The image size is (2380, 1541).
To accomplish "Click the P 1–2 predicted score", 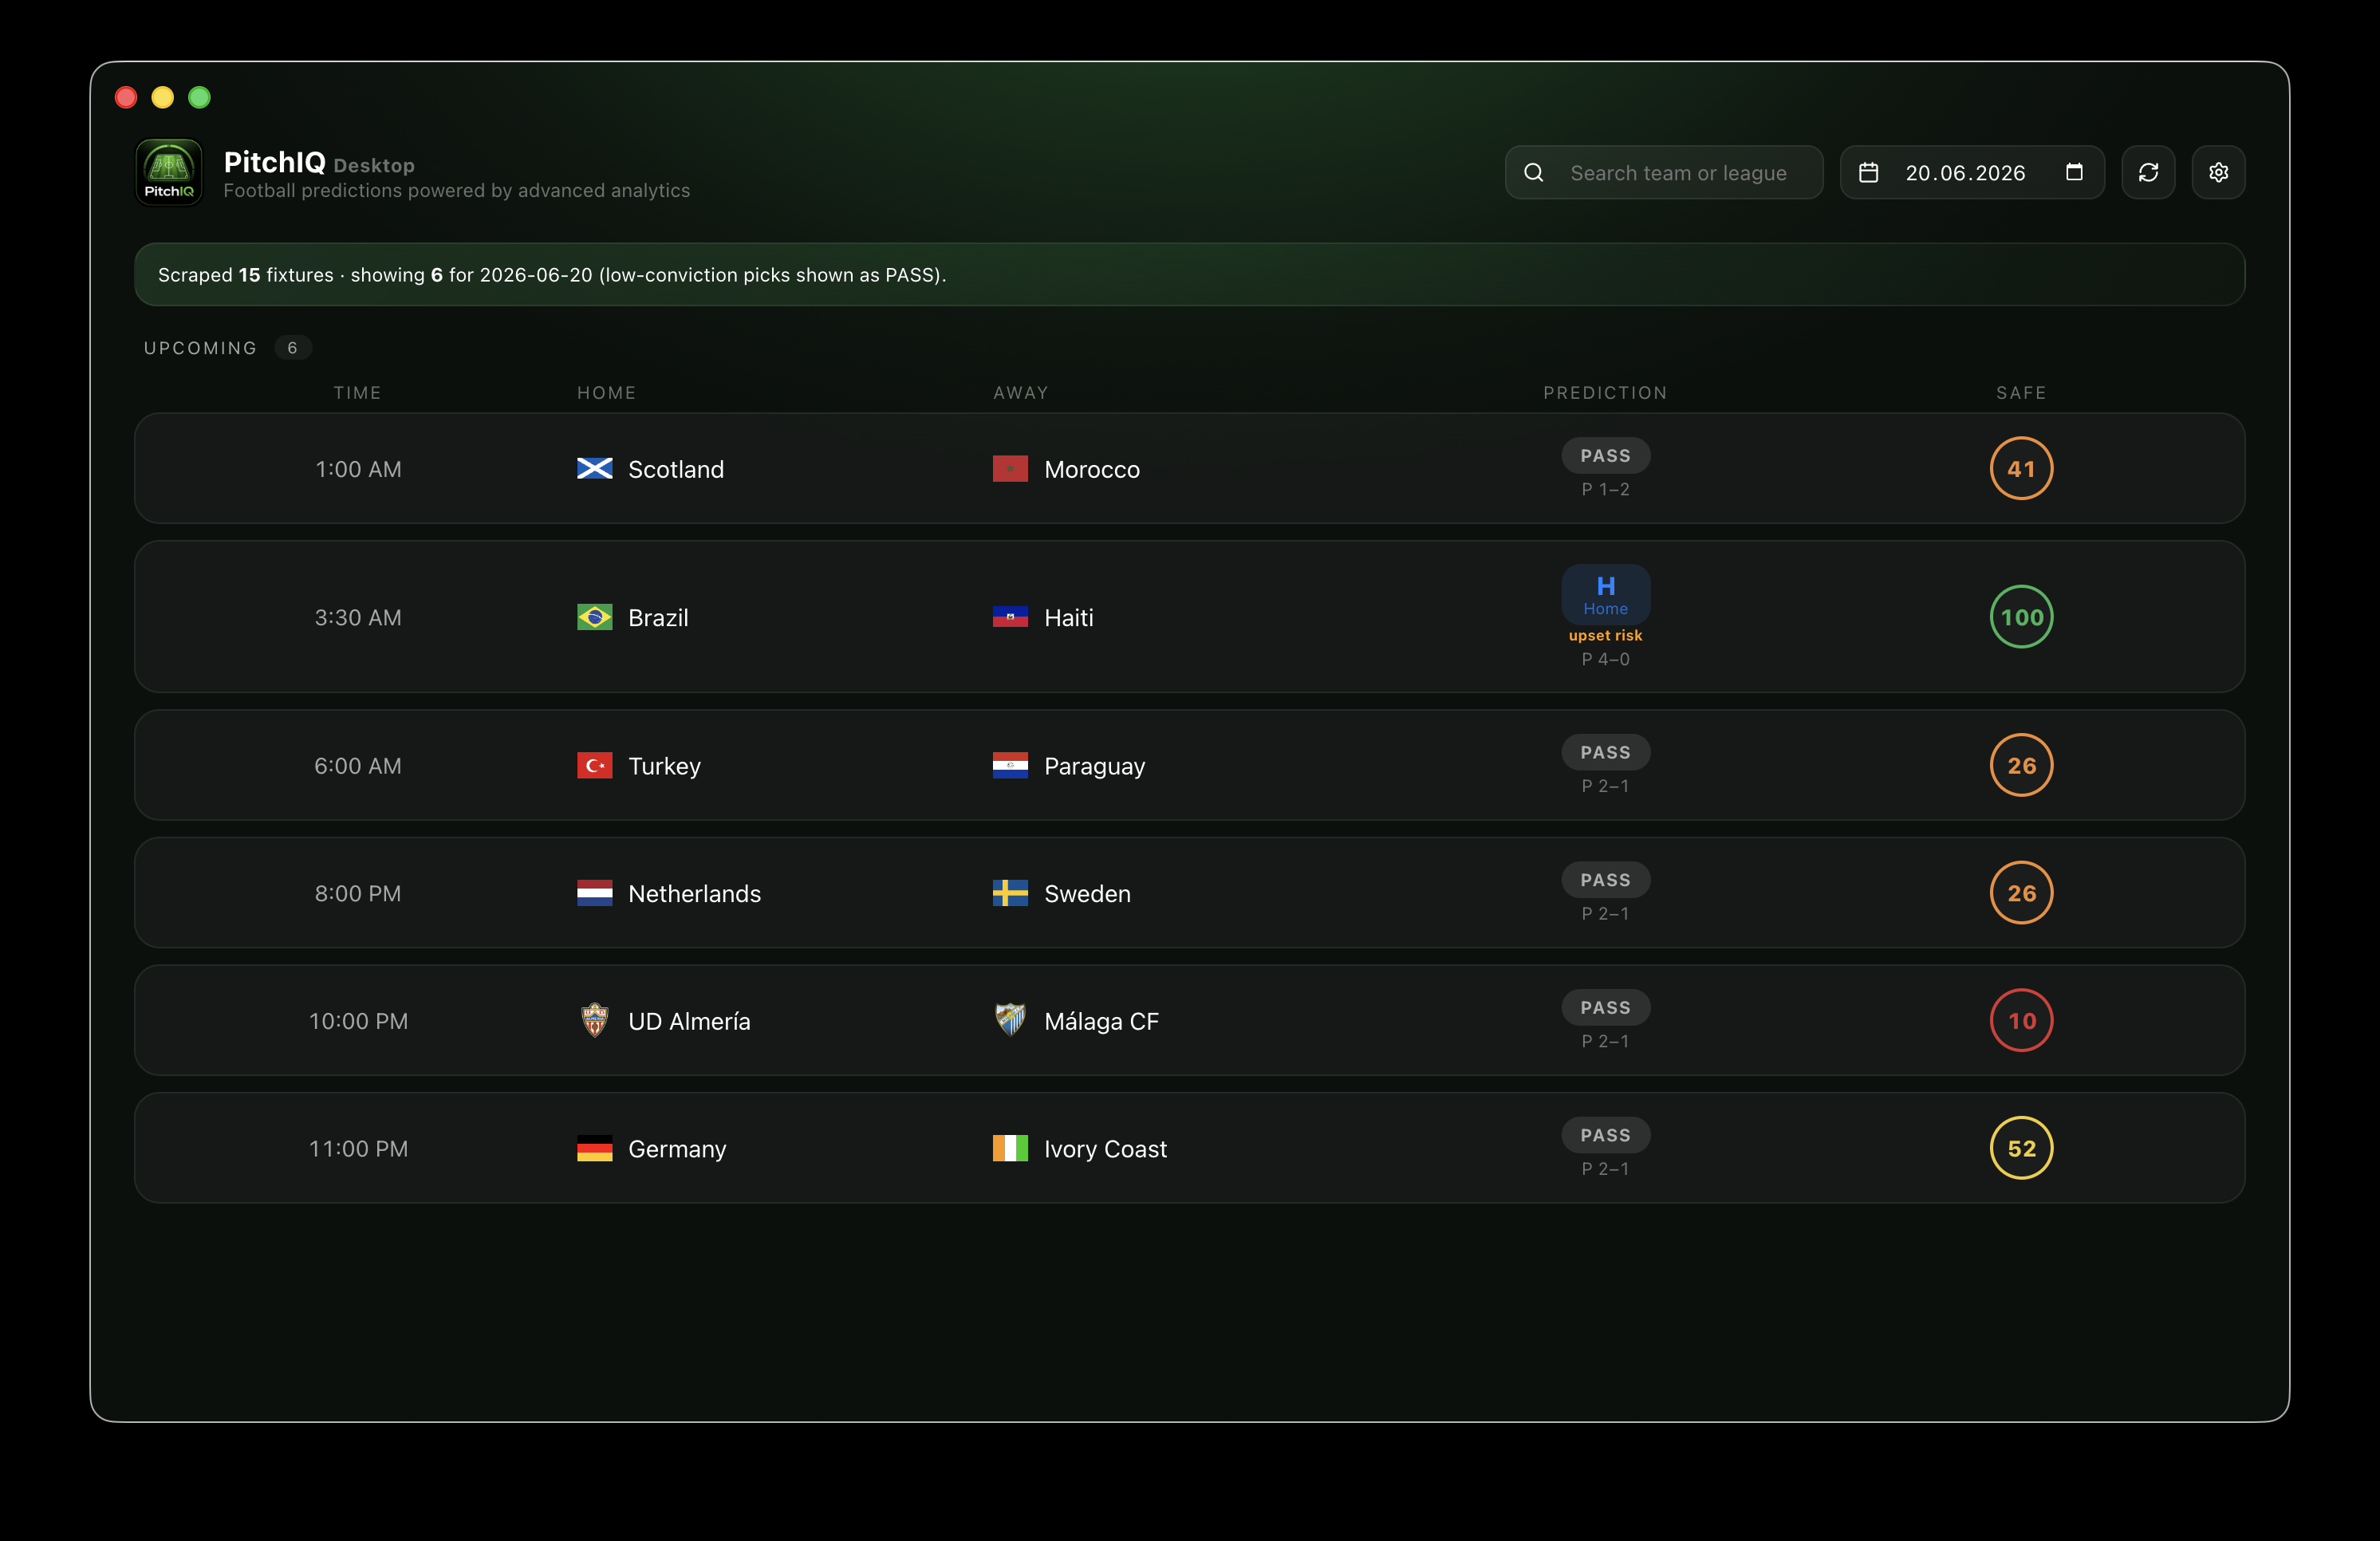I will [x=1605, y=489].
